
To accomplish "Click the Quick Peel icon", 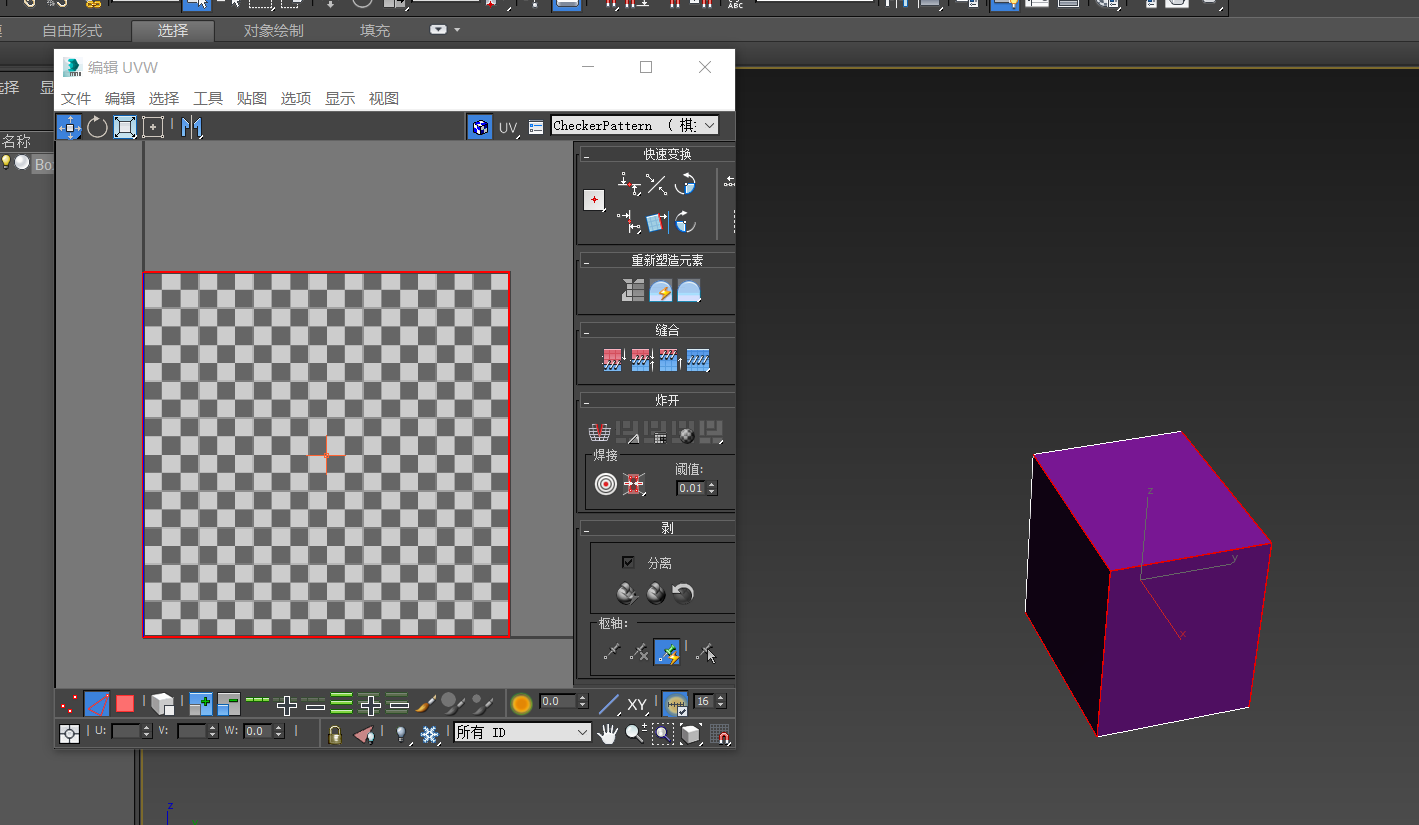I will click(627, 594).
